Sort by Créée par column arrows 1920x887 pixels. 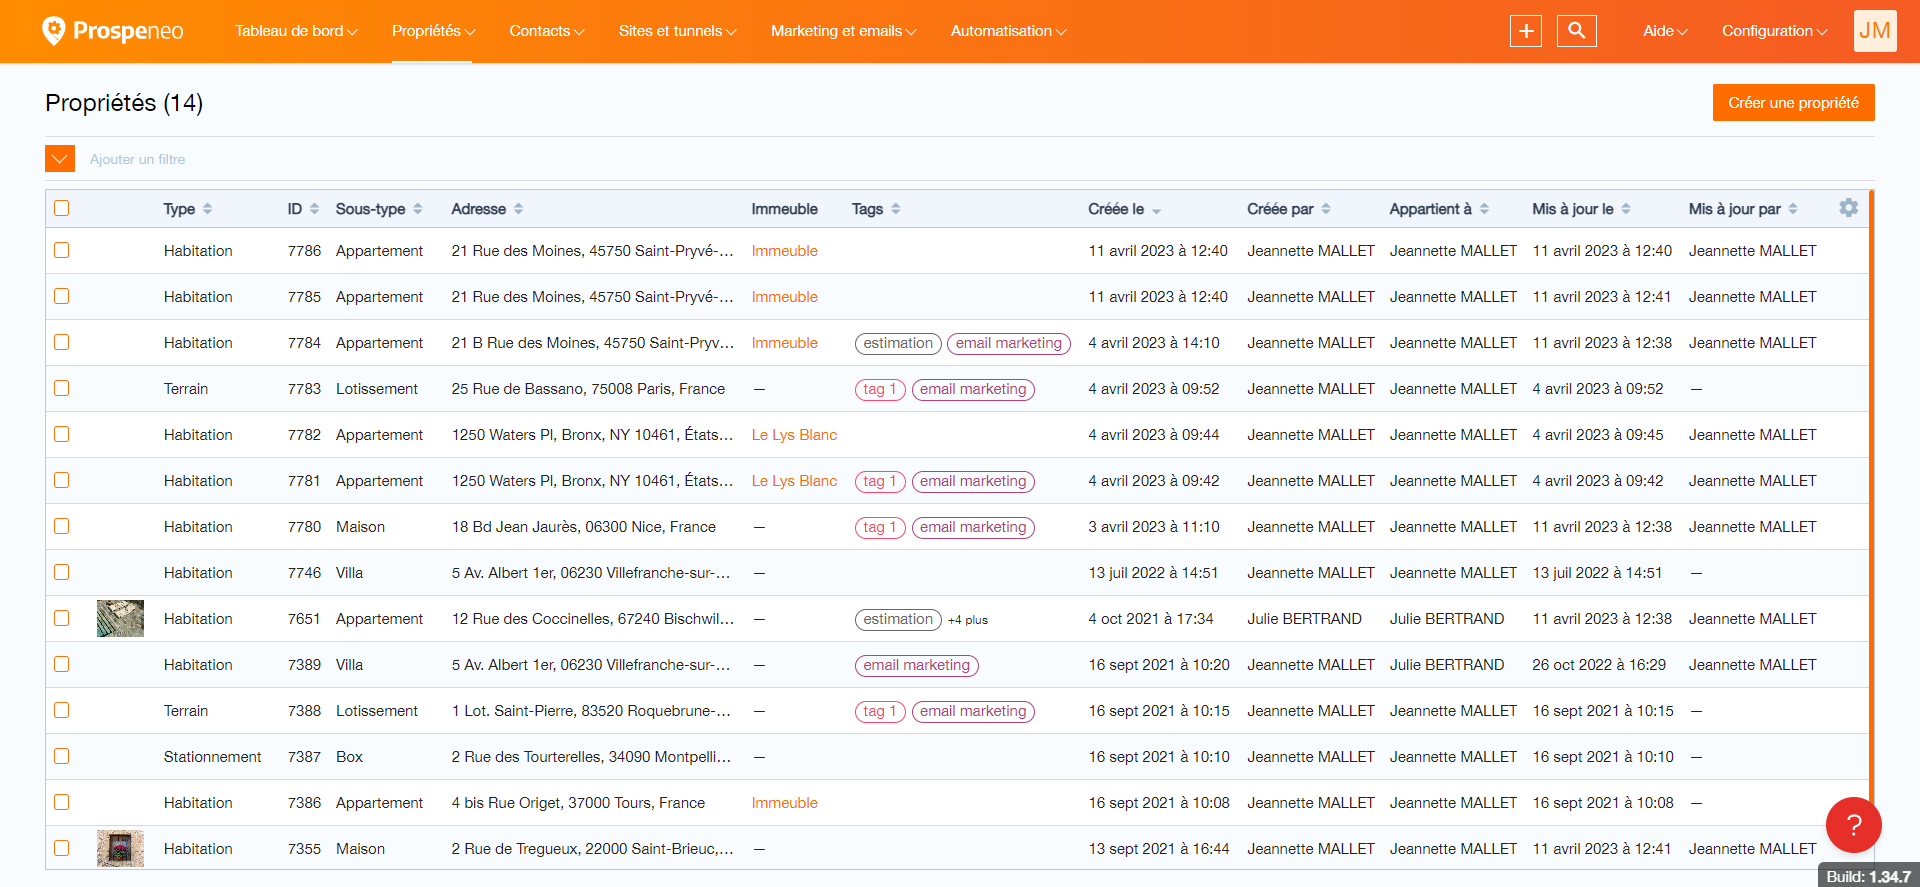[1326, 209]
